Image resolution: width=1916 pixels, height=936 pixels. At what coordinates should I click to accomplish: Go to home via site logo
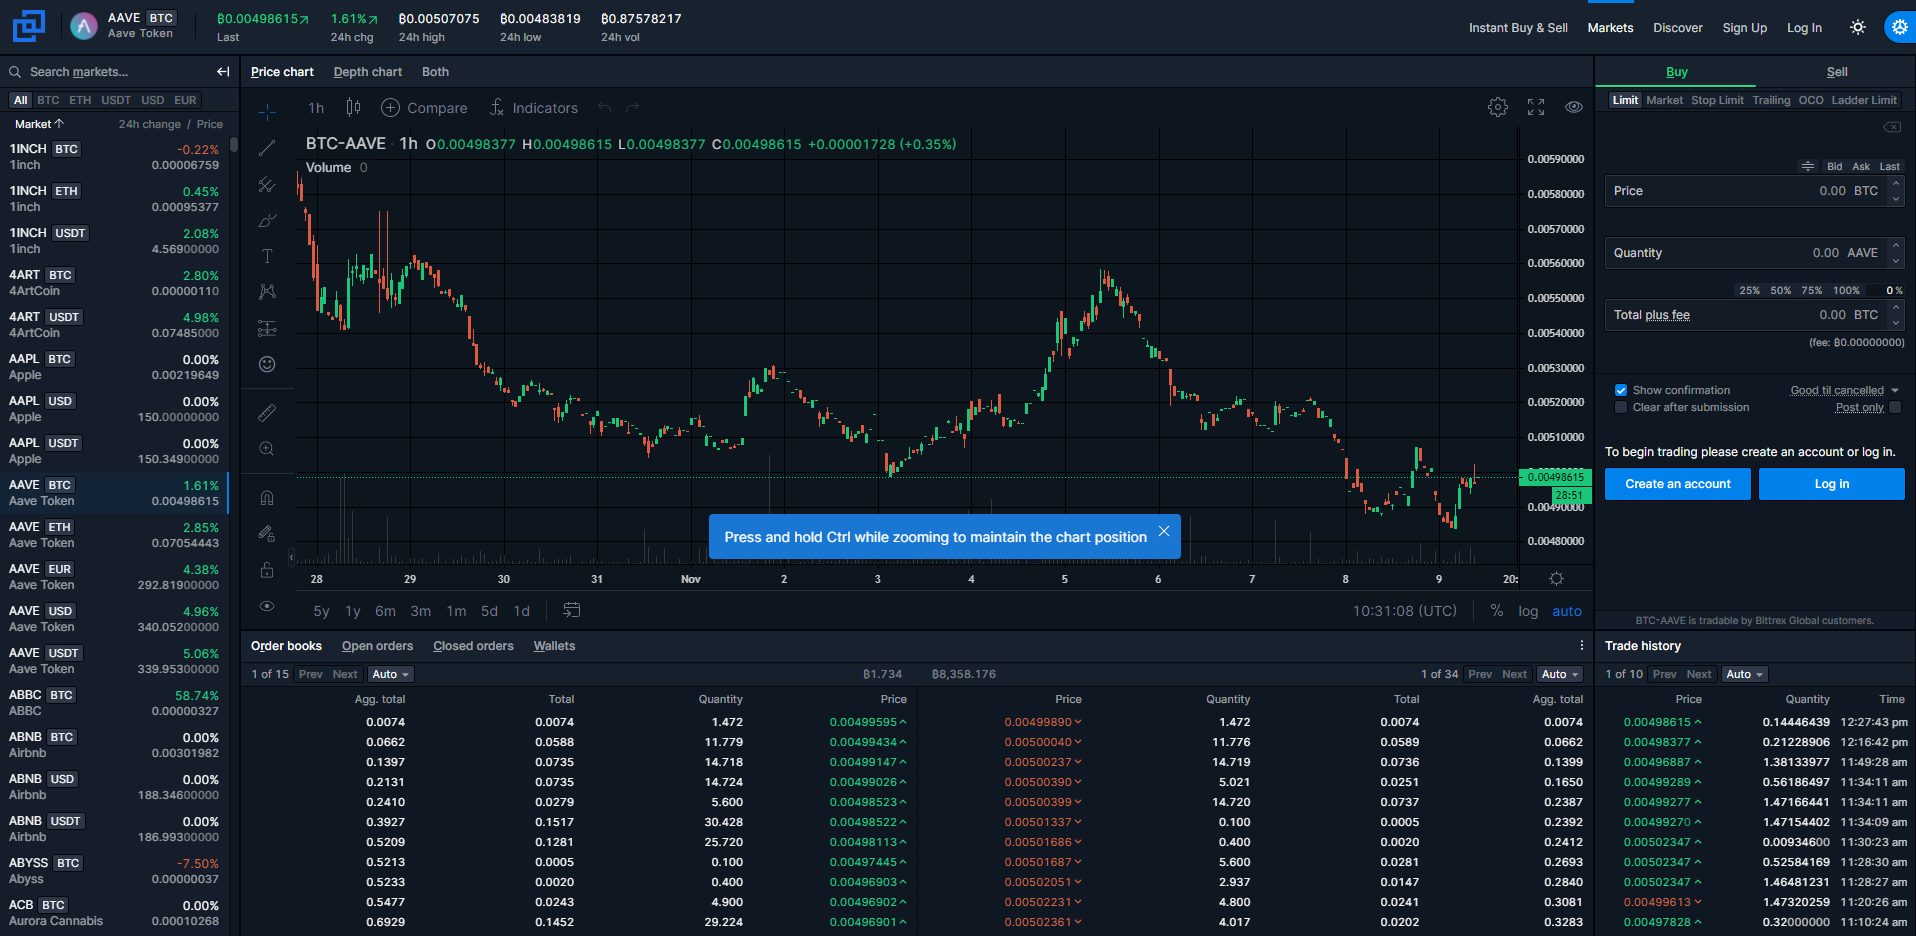[x=29, y=26]
